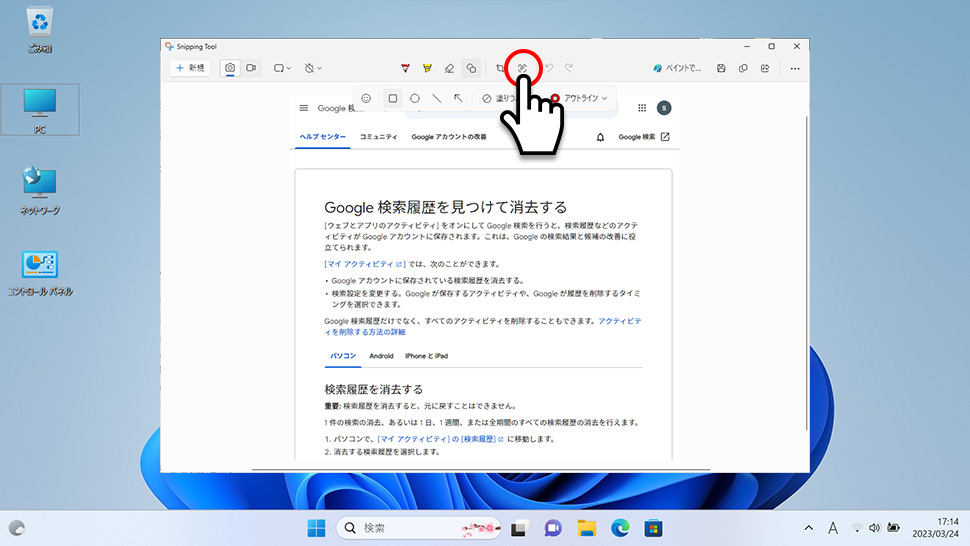Open File Explorer from the taskbar

coord(586,528)
